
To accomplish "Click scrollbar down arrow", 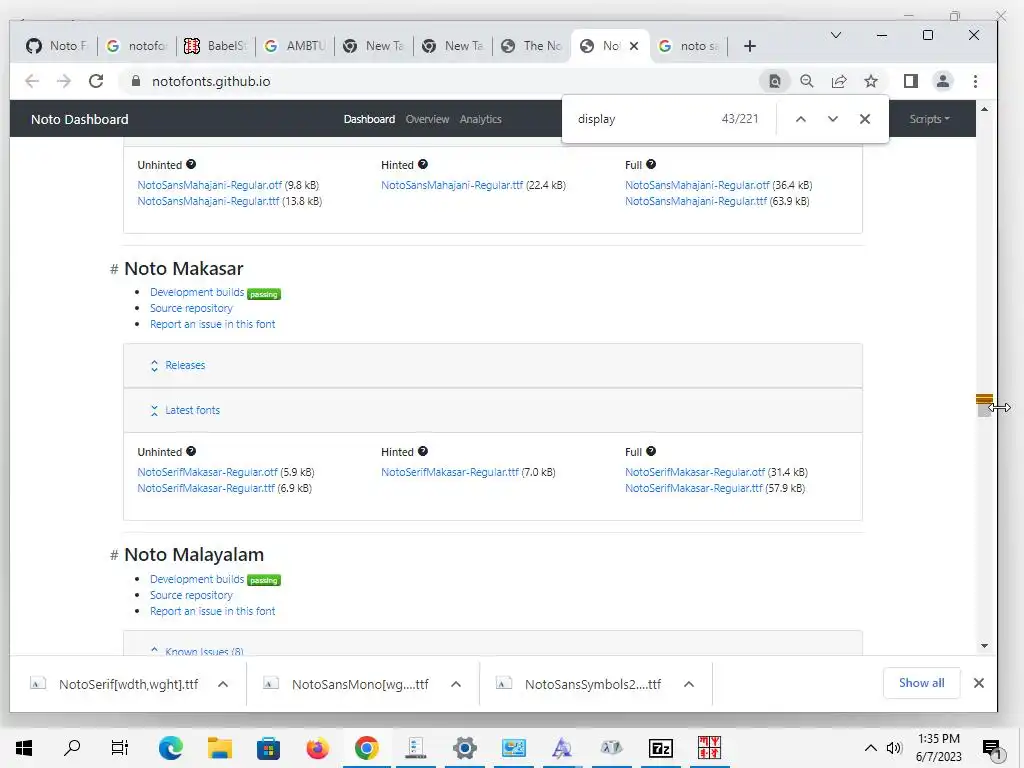I will pyautogui.click(x=984, y=646).
